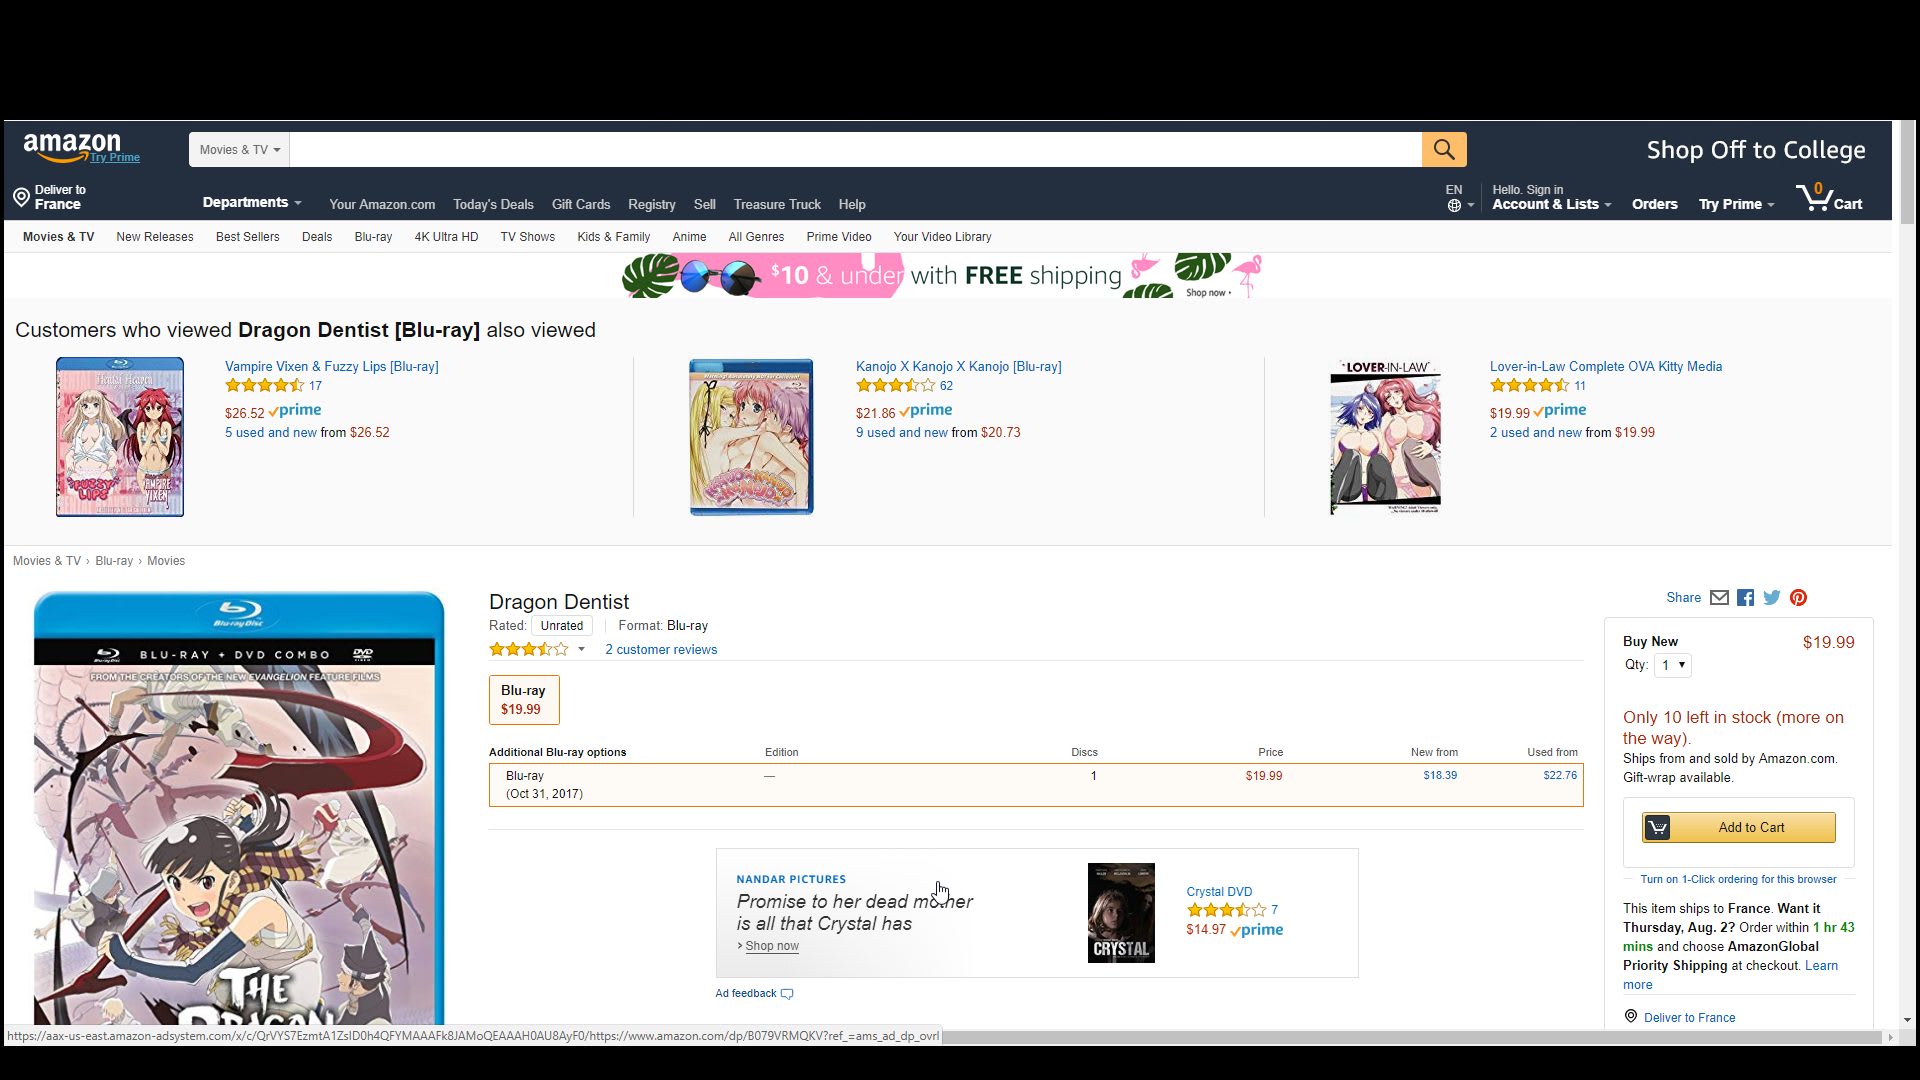The image size is (1920, 1080).
Task: Open the Anime category tab
Action: coord(689,237)
